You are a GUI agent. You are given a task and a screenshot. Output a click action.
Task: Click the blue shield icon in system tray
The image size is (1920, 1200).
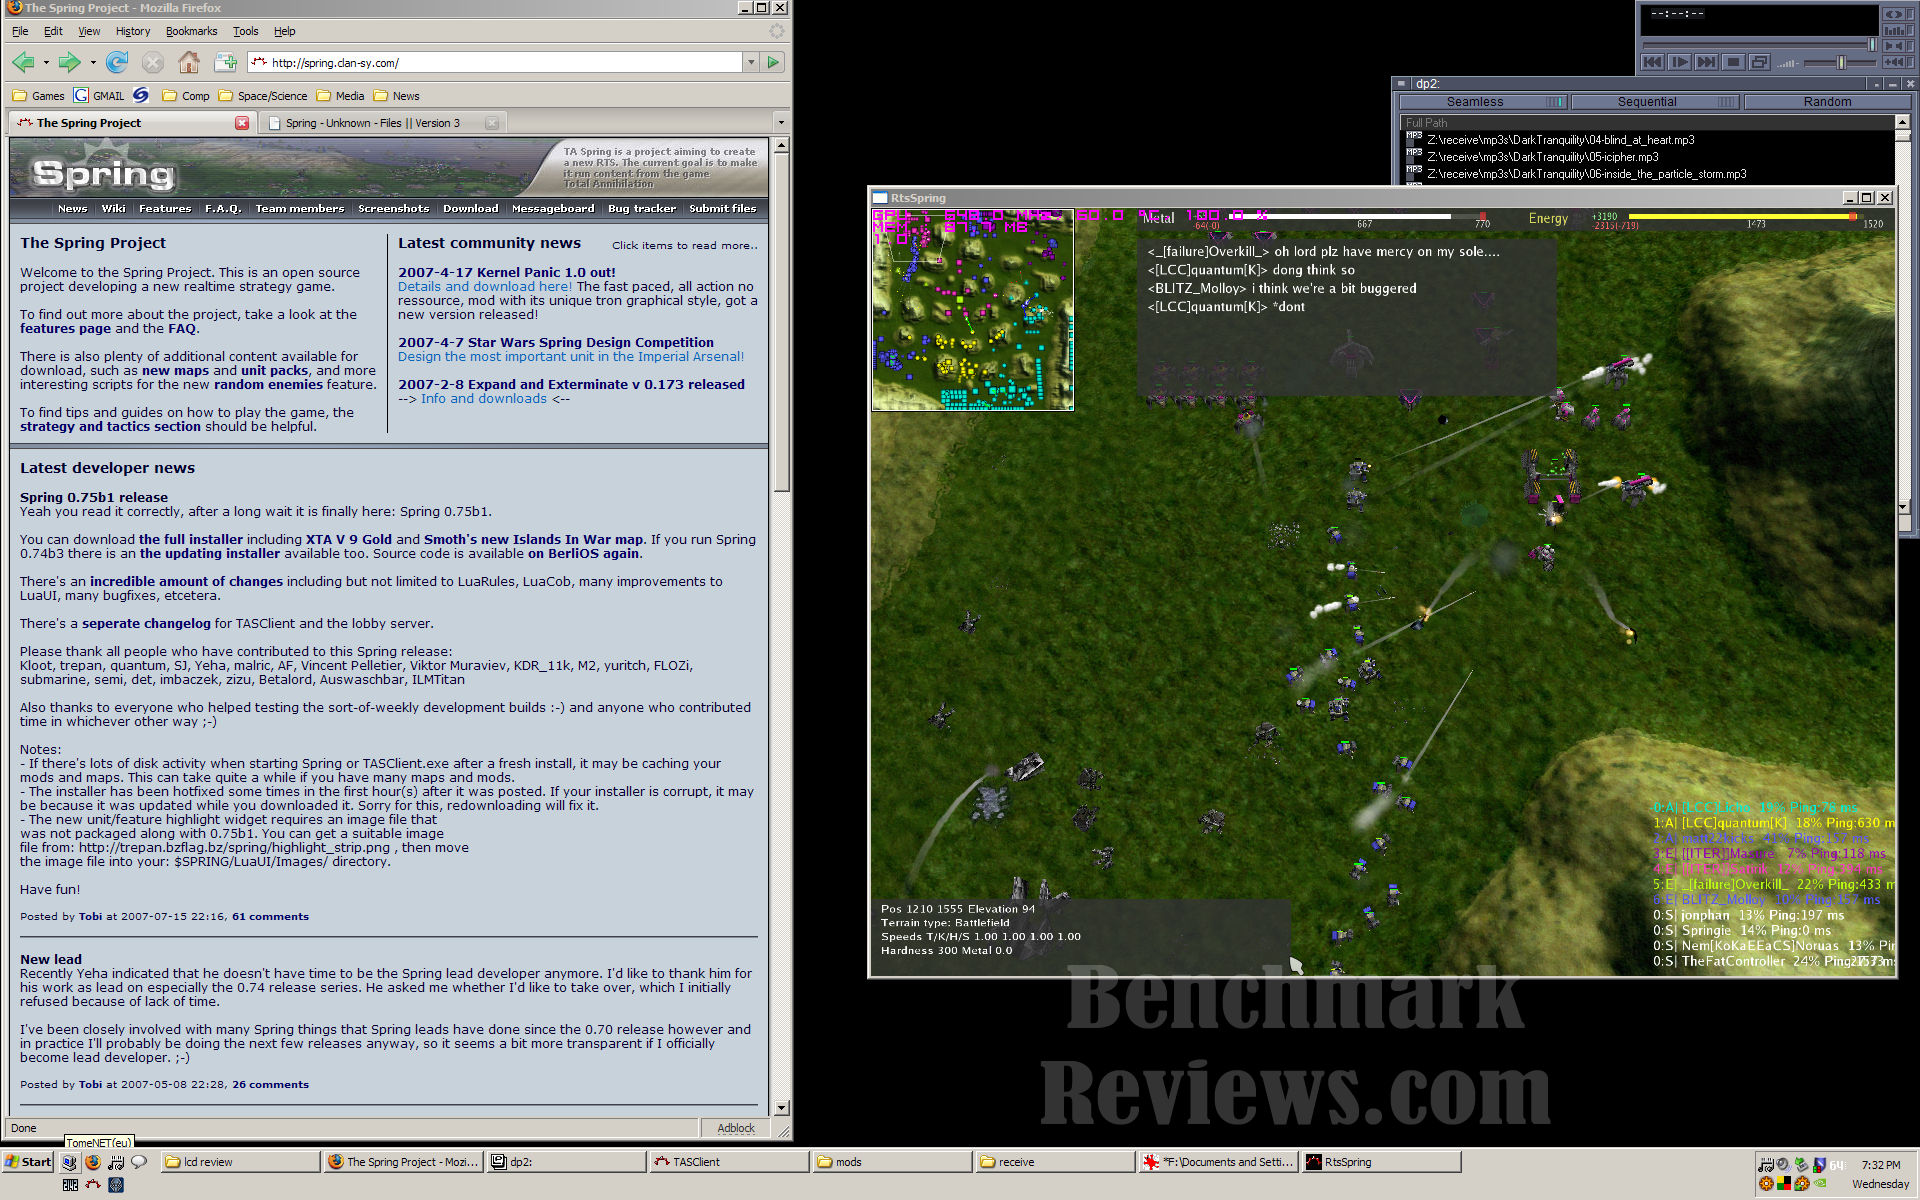coord(1820,1165)
